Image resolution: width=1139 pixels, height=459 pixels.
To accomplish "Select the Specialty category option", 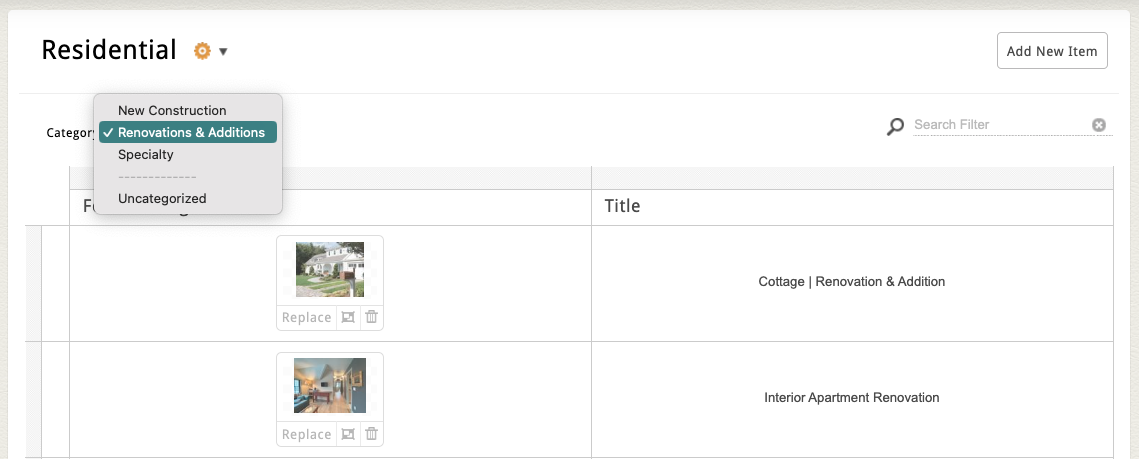I will 146,154.
